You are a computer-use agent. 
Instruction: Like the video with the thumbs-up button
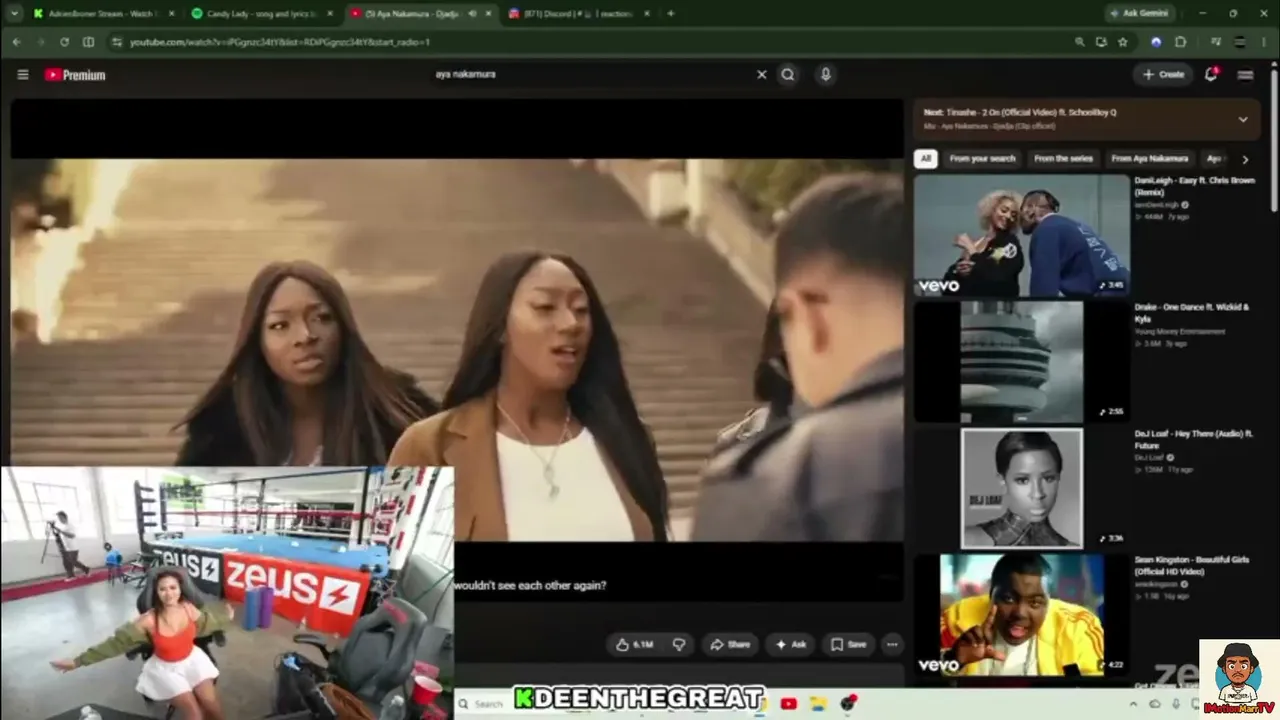635,644
